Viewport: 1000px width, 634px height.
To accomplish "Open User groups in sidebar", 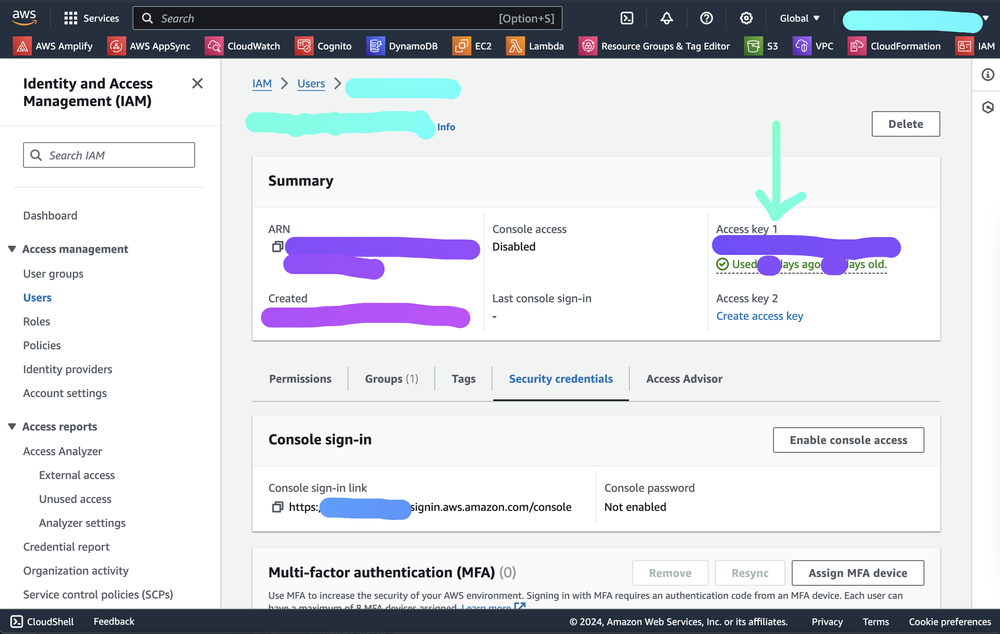I will coord(53,274).
